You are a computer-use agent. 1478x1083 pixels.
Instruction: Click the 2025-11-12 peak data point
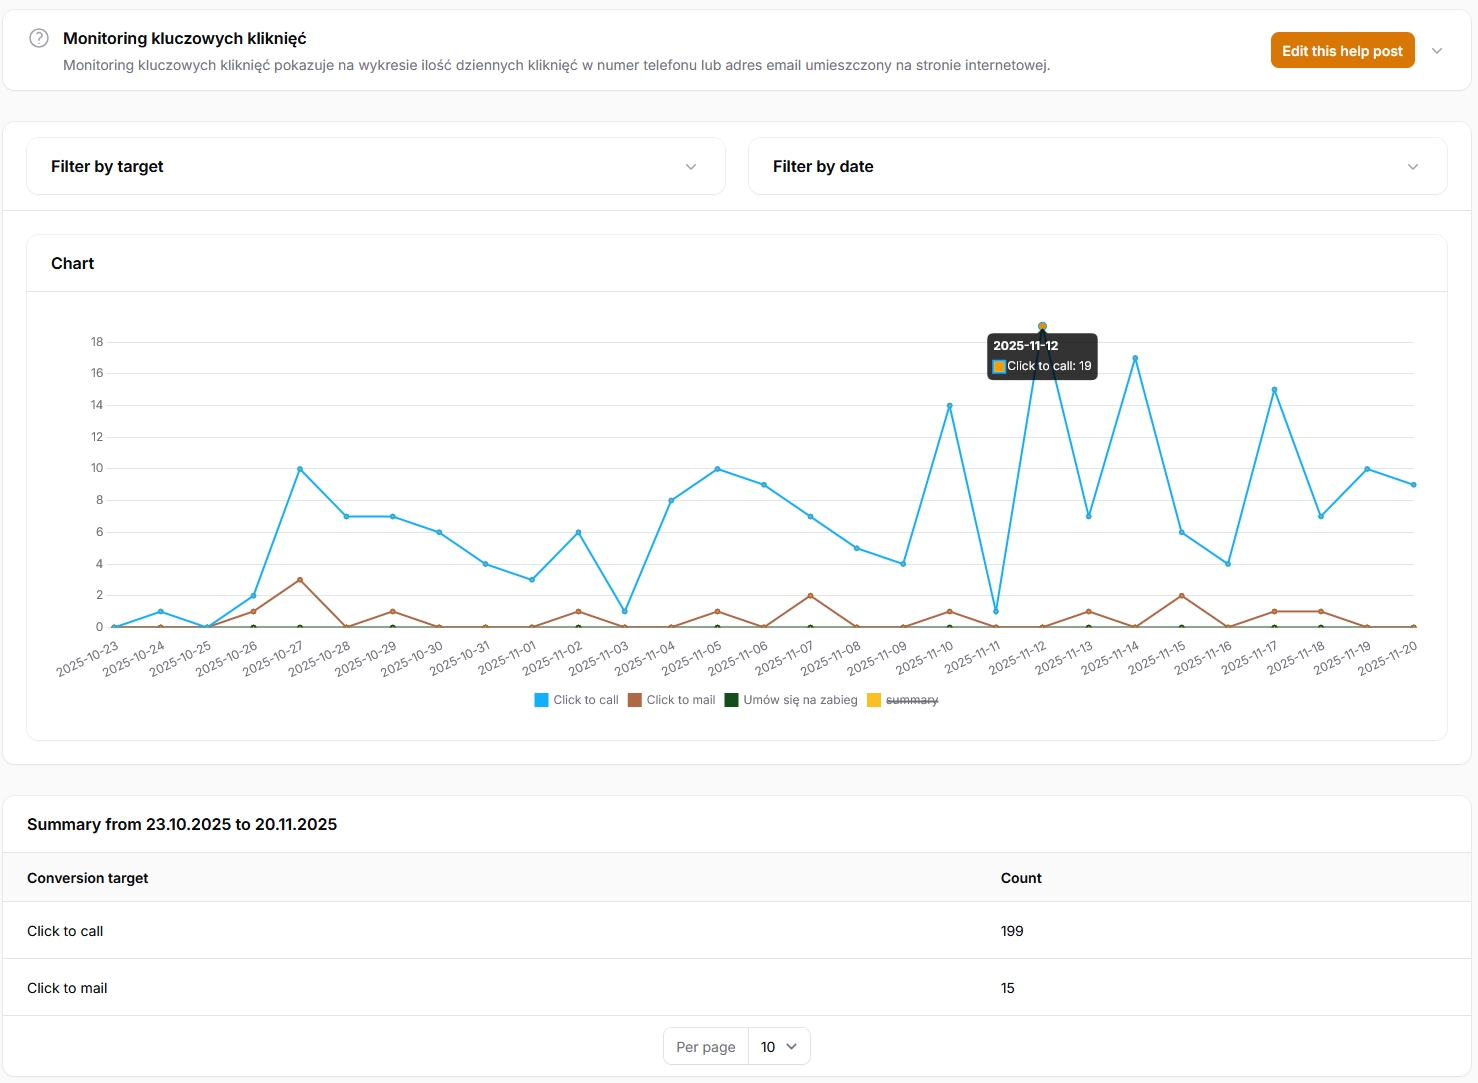click(x=1042, y=327)
